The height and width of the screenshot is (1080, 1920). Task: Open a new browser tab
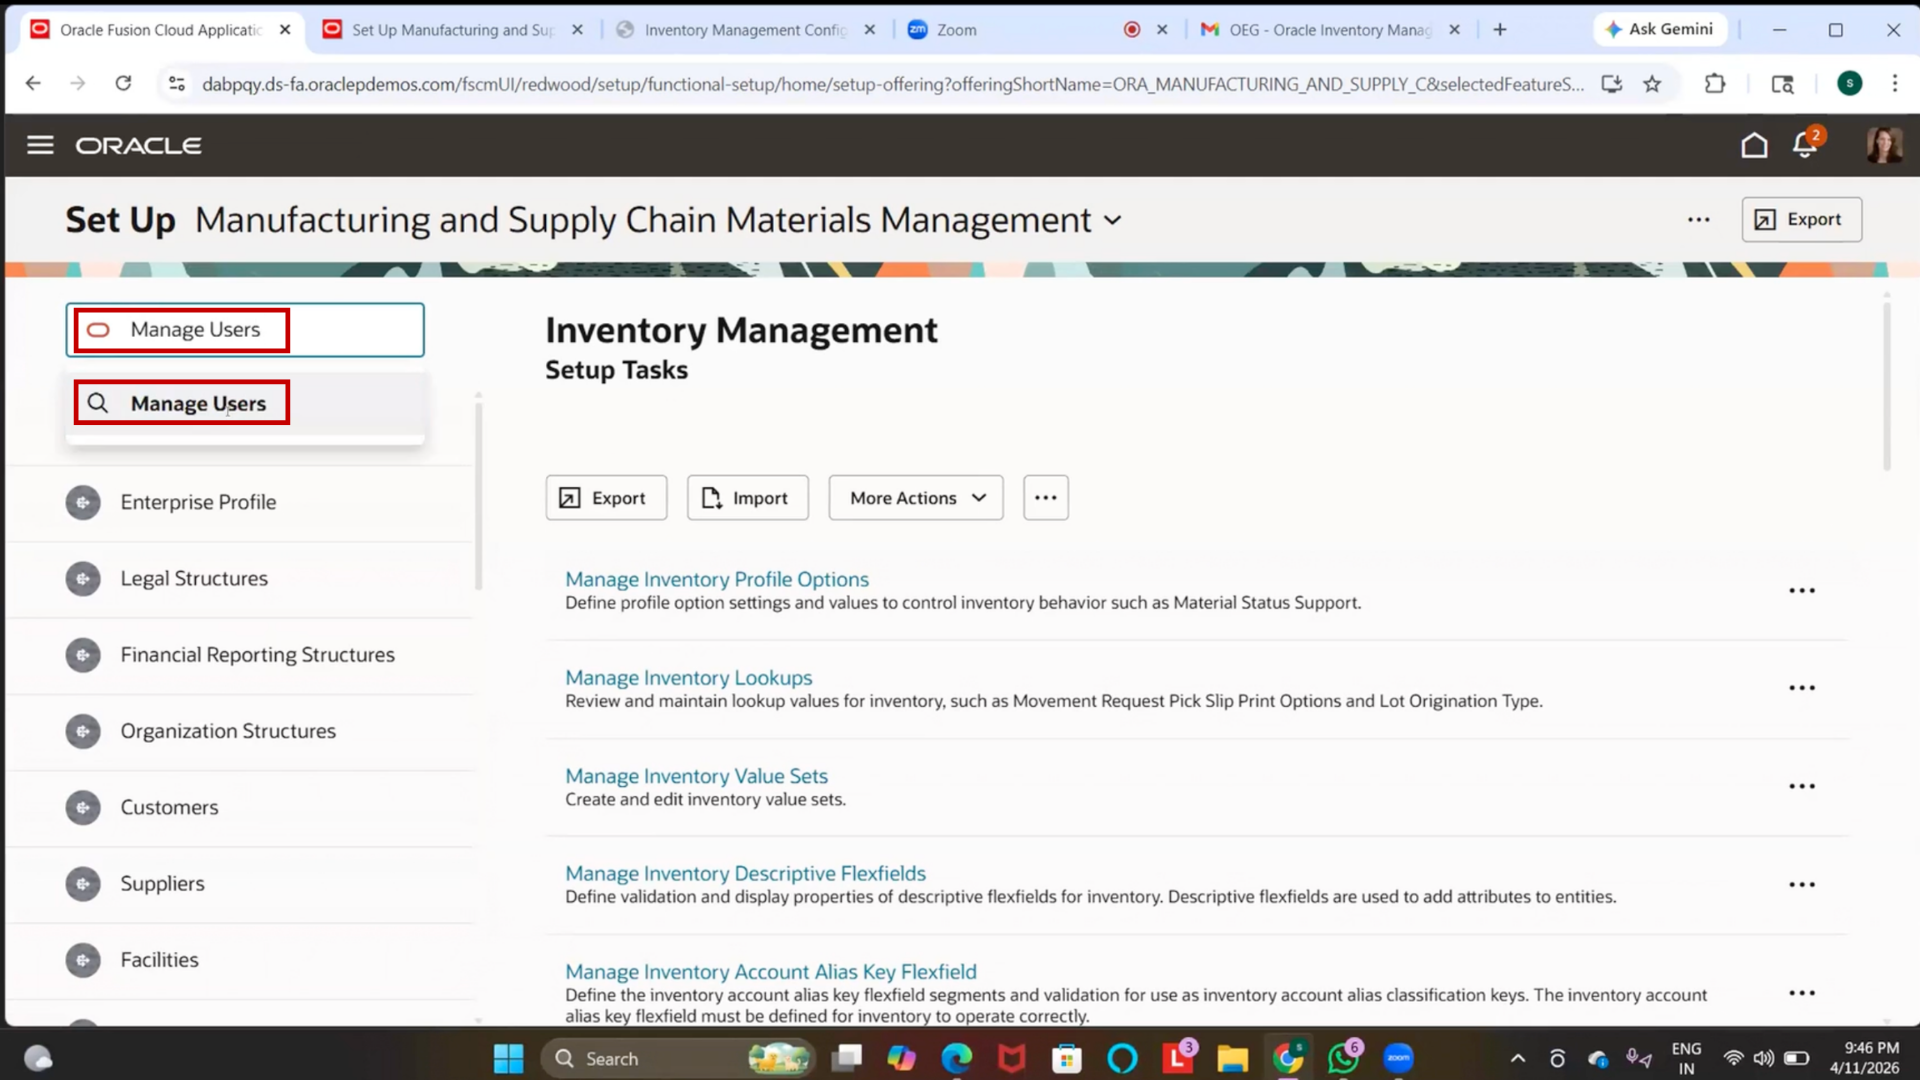pos(1499,30)
